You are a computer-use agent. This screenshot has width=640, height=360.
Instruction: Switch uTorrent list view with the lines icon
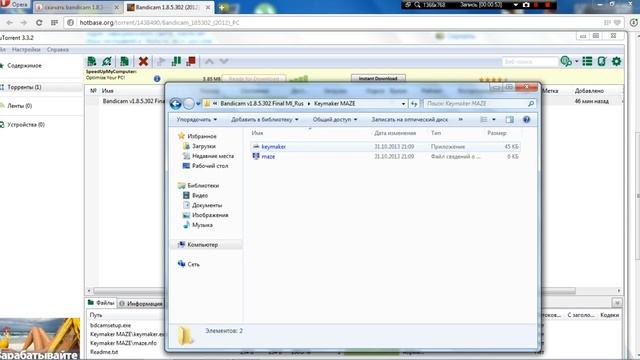point(587,62)
